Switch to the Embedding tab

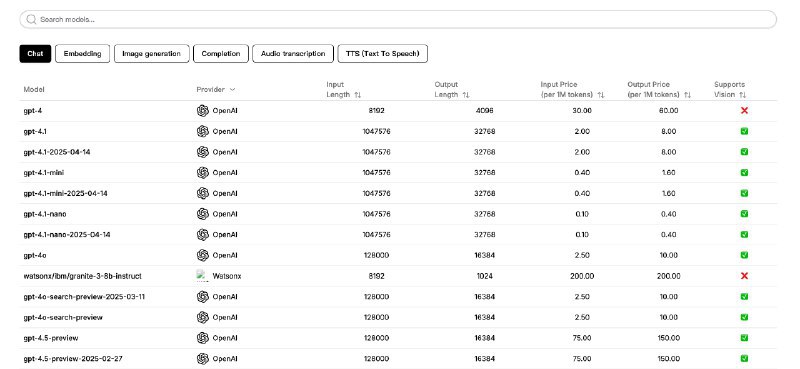pos(82,54)
